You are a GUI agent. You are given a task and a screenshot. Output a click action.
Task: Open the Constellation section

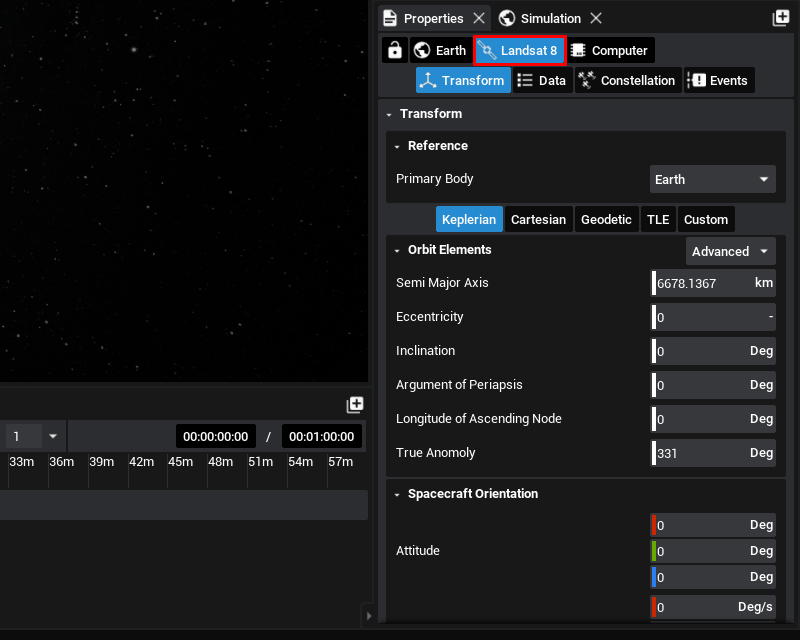[x=629, y=80]
